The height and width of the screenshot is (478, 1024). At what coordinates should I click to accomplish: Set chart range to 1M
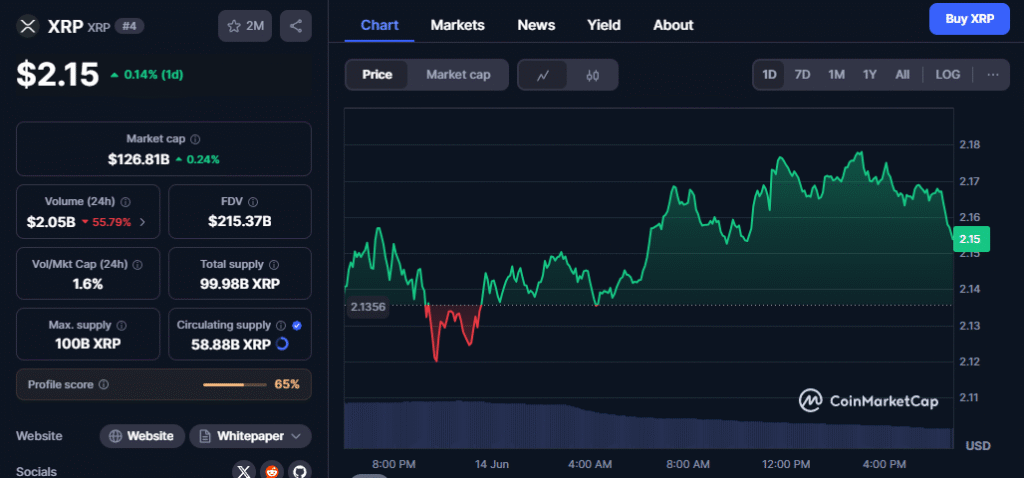[836, 74]
